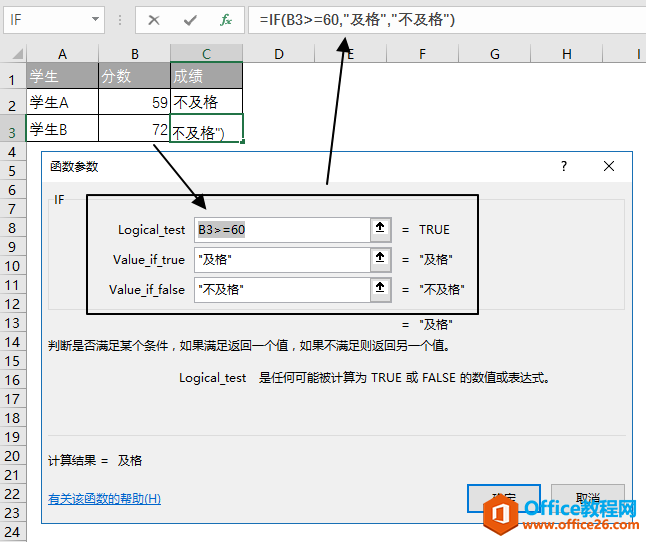Select row 24 header
Screen dimensions: 646x542
(x=12, y=532)
